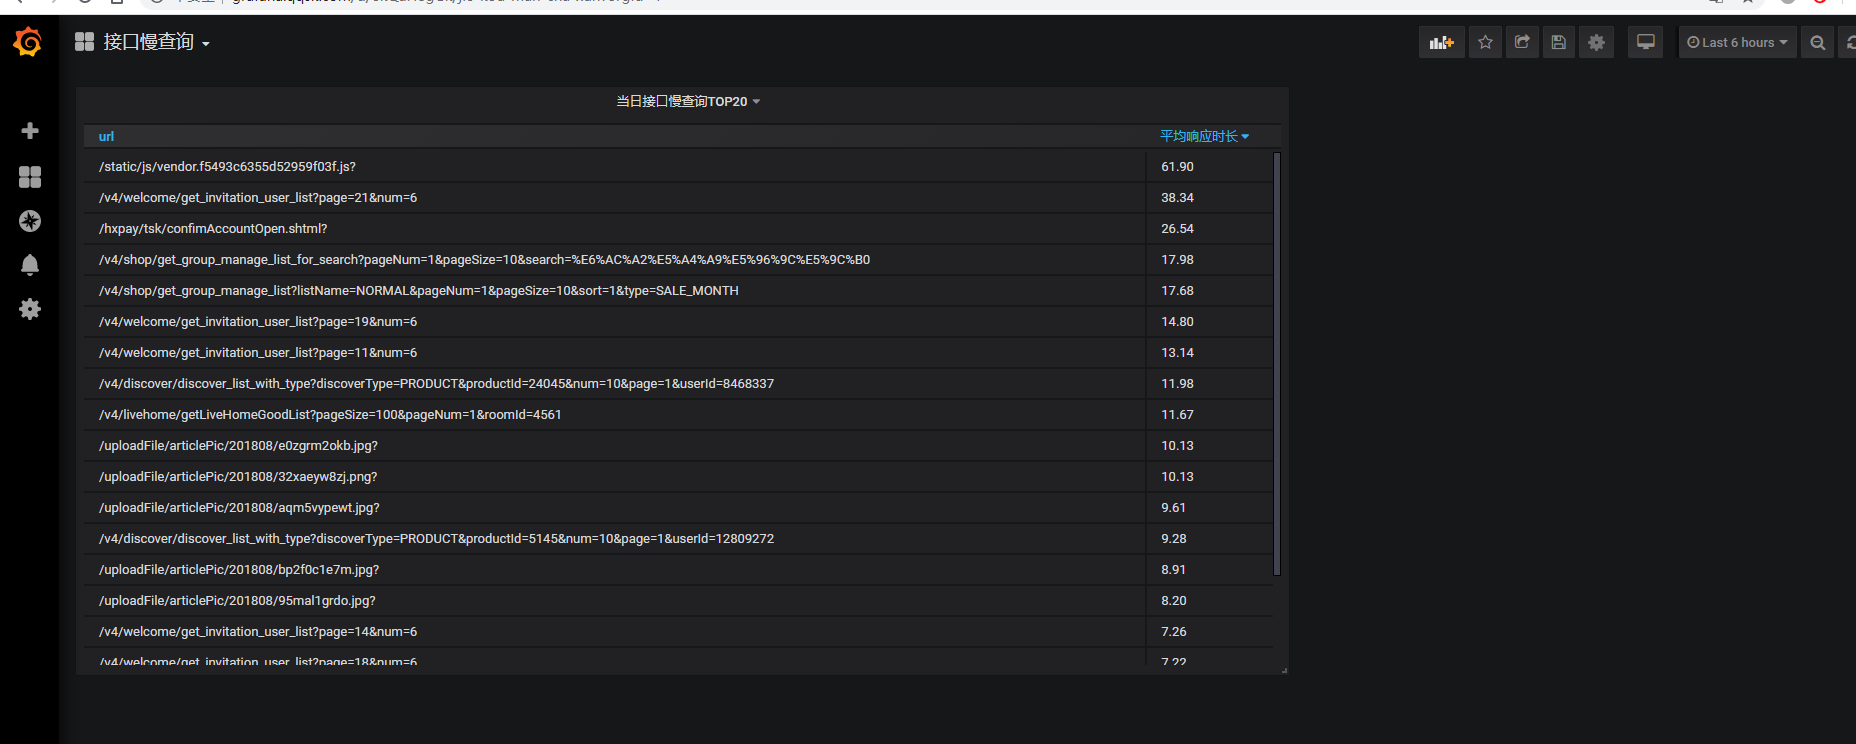
Task: Click the 11.67 response time value
Action: 1177,414
